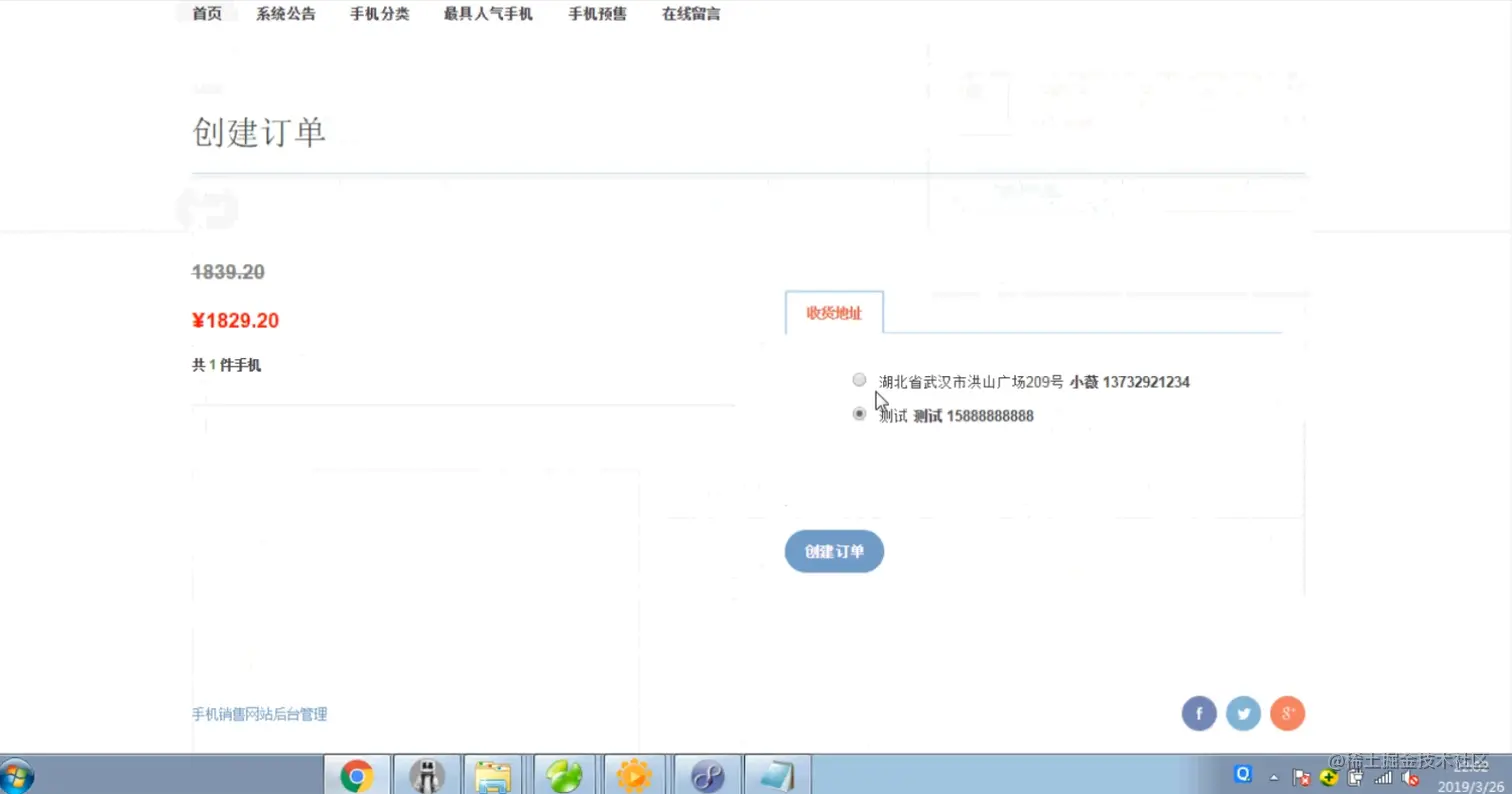Switch to the 收货地址 tab
Screen dimensions: 1512x794
834,313
